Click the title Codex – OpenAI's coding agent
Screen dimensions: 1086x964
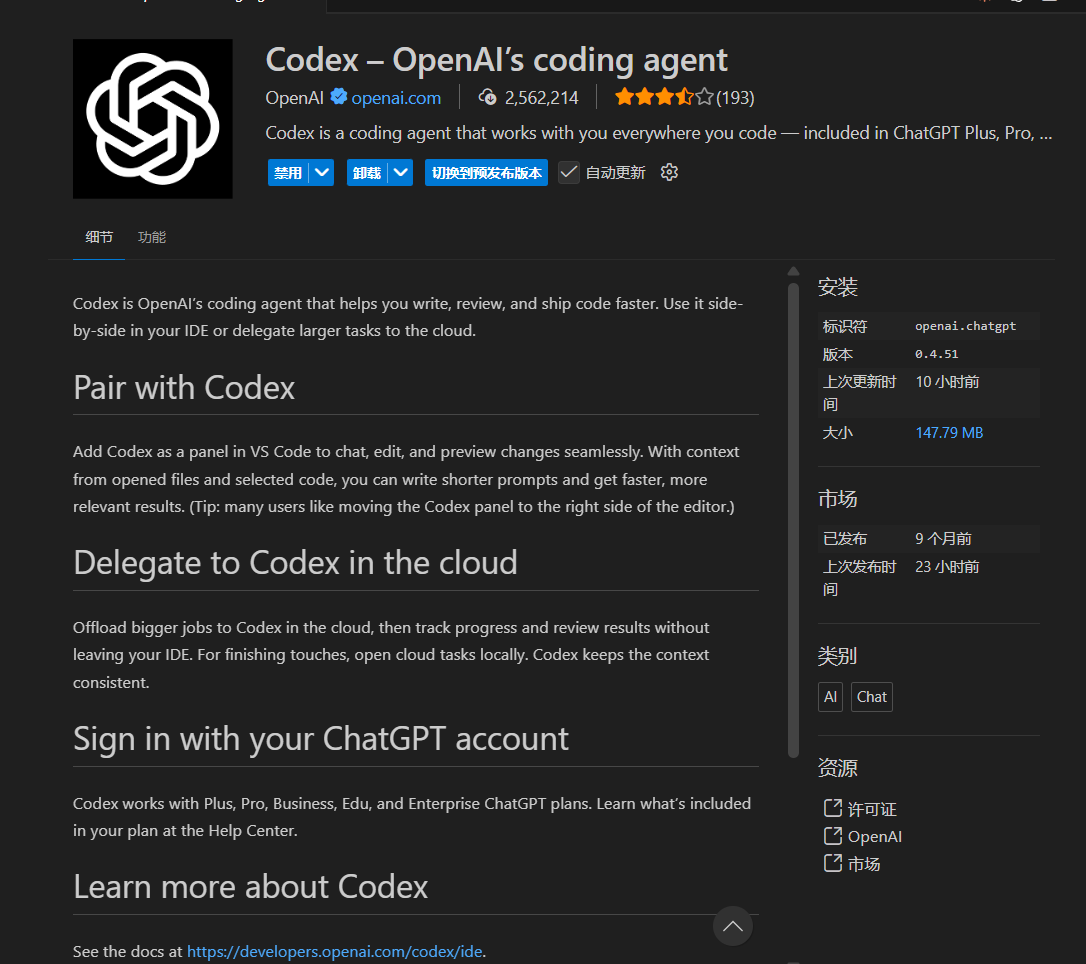(497, 60)
